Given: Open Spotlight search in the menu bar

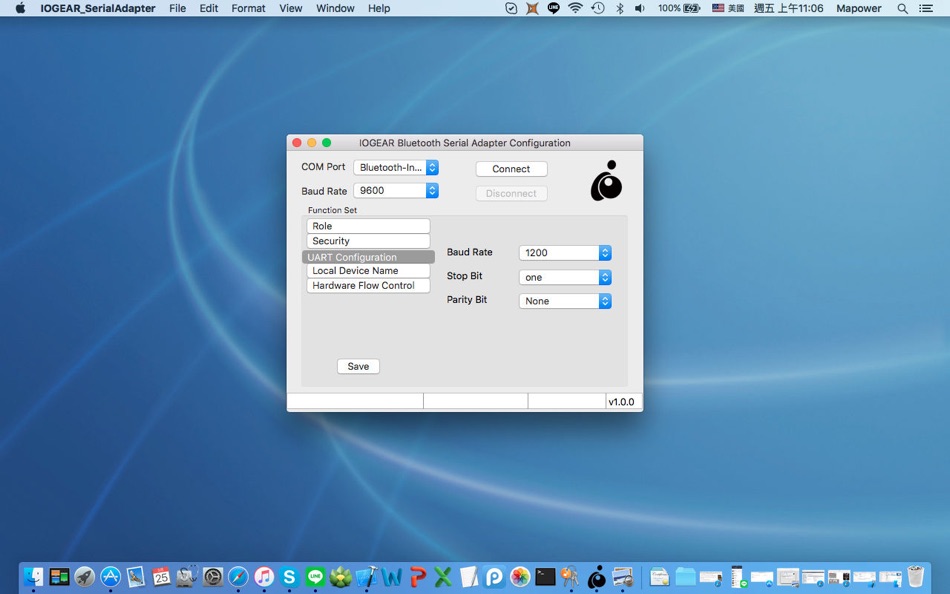Looking at the screenshot, I should point(903,8).
